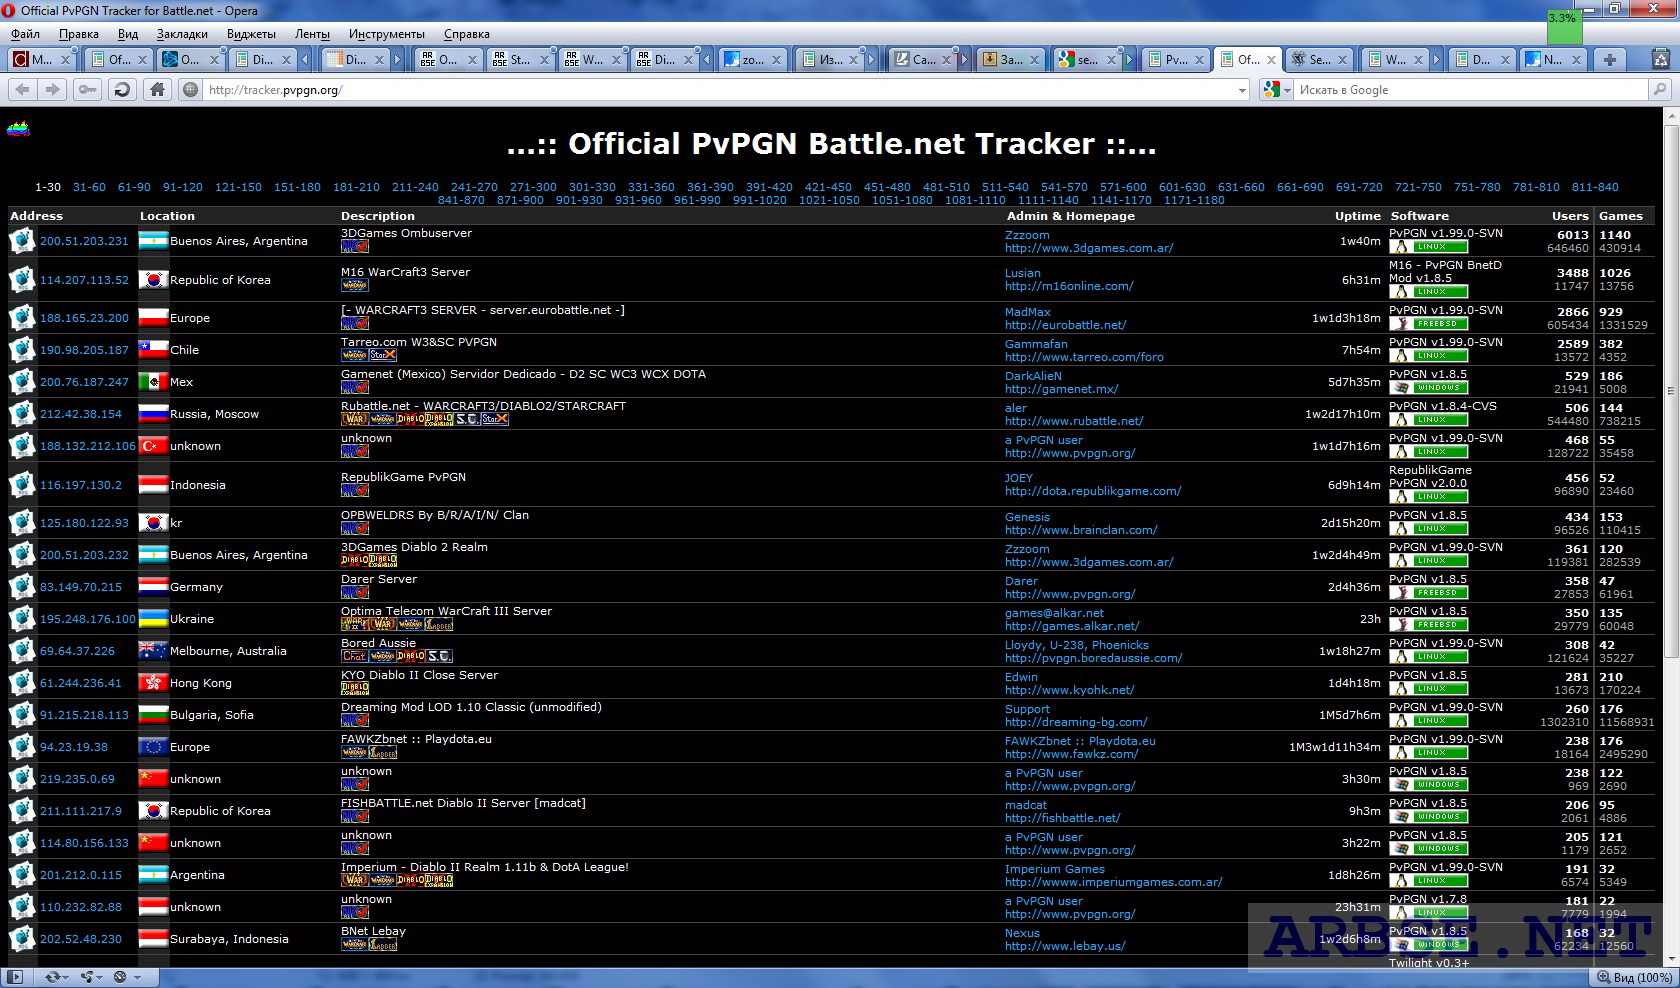Open the Виджеты menu
The width and height of the screenshot is (1680, 988).
[x=251, y=34]
